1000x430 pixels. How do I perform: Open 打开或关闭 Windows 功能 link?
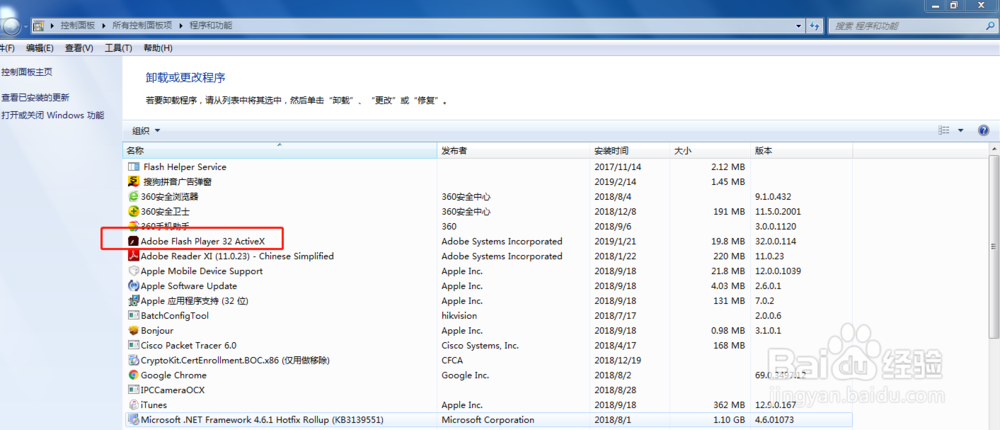(x=52, y=115)
